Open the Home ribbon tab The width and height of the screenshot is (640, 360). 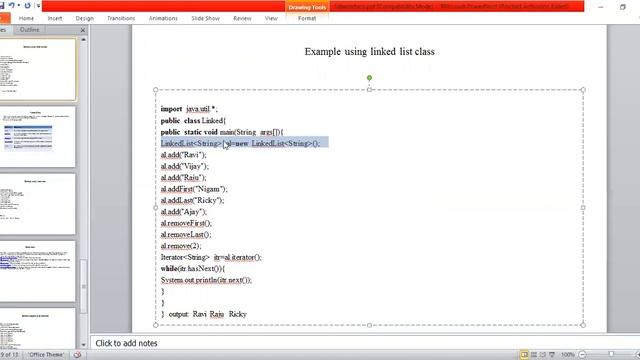26,18
